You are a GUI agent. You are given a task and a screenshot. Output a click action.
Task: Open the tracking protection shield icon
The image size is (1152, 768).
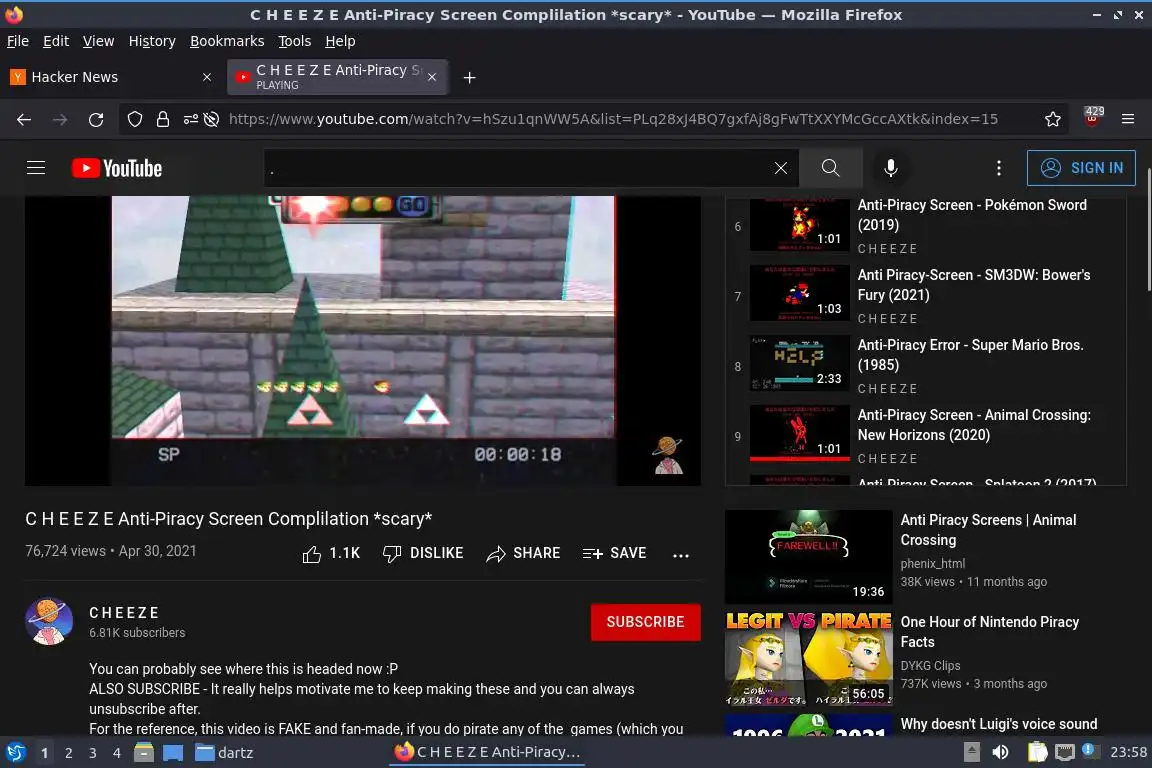pos(134,119)
